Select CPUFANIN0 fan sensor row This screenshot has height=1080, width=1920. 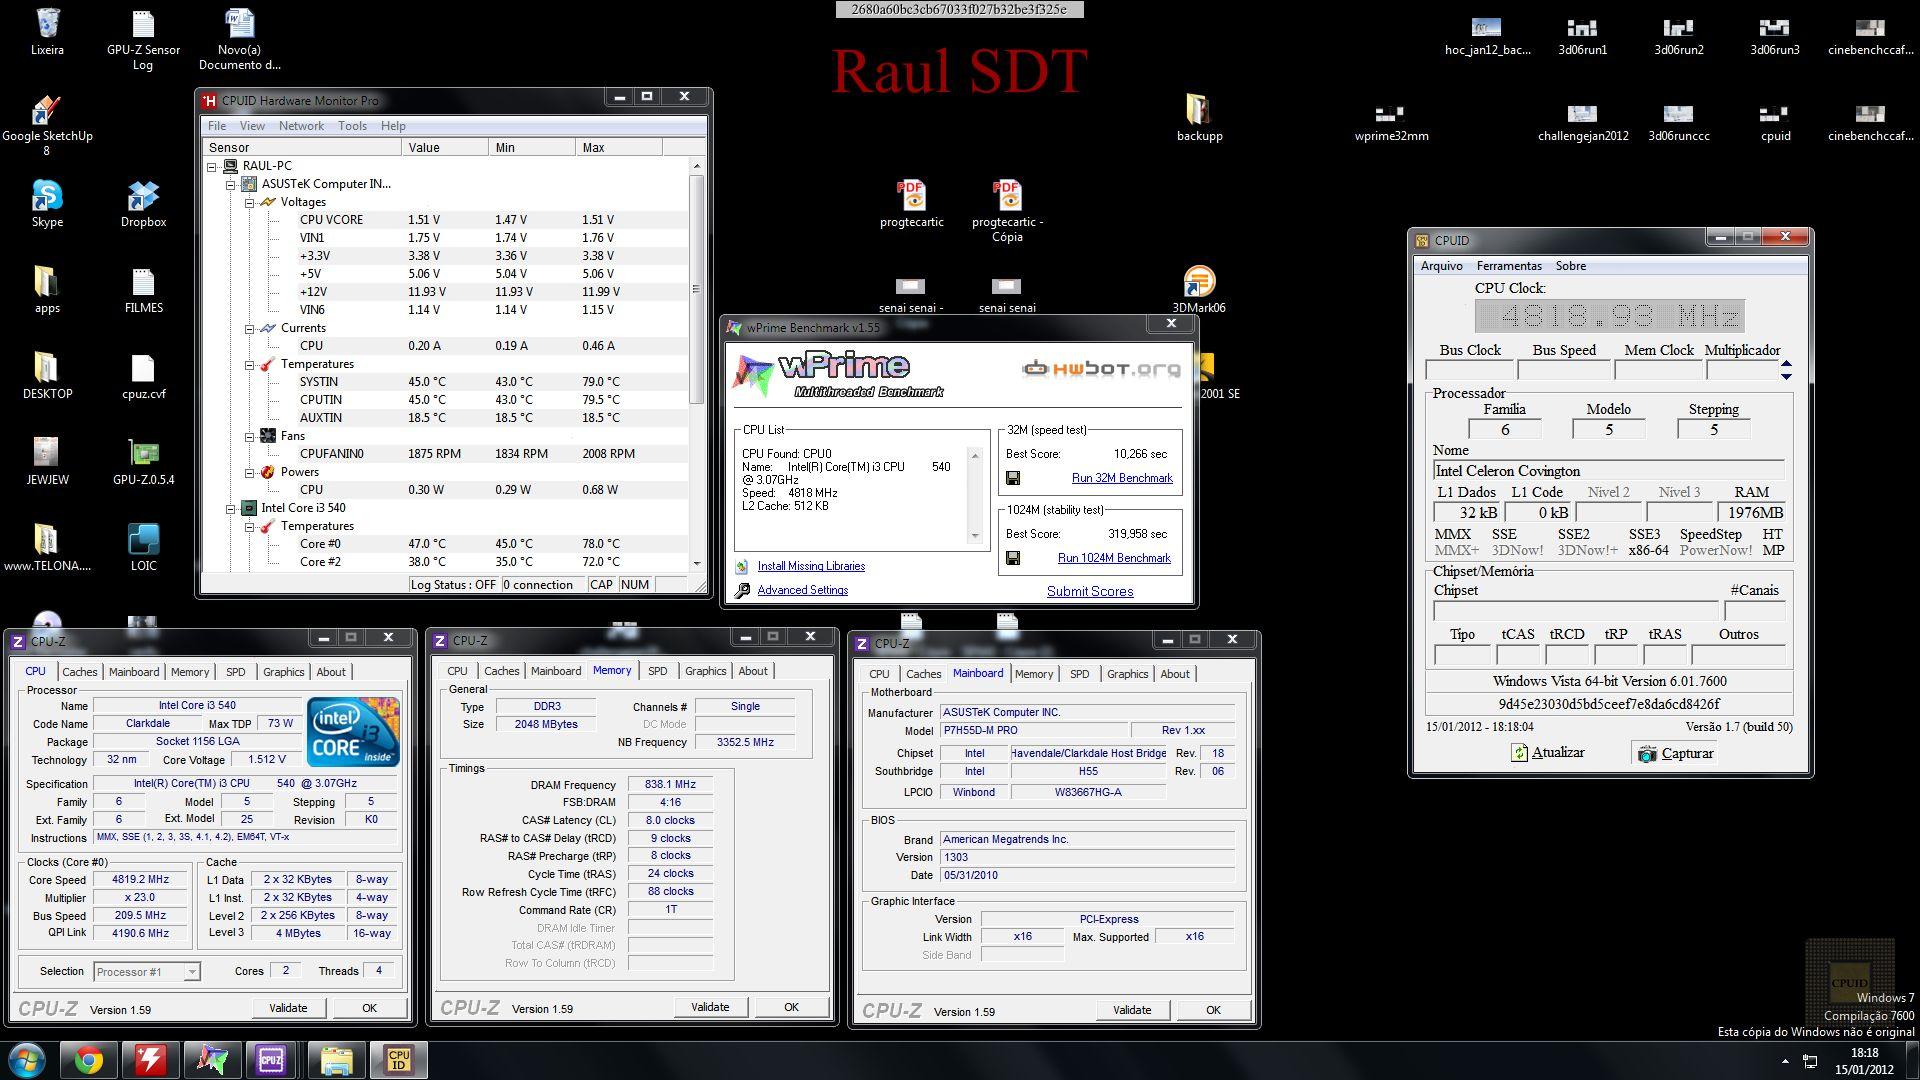coord(446,454)
